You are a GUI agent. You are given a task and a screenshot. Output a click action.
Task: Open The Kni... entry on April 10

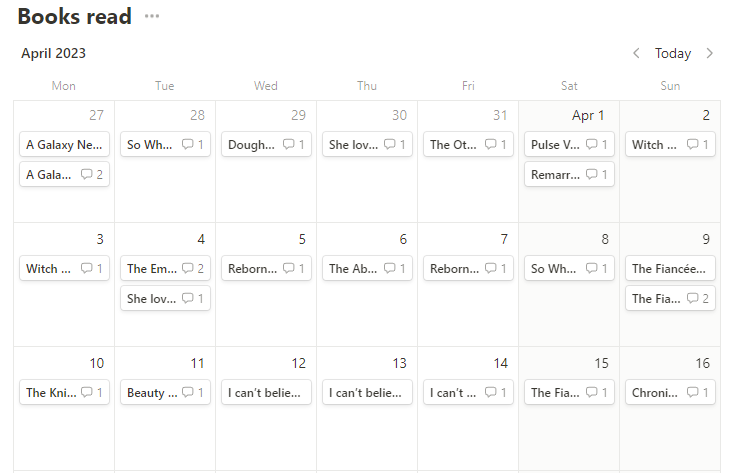pyautogui.click(x=49, y=392)
